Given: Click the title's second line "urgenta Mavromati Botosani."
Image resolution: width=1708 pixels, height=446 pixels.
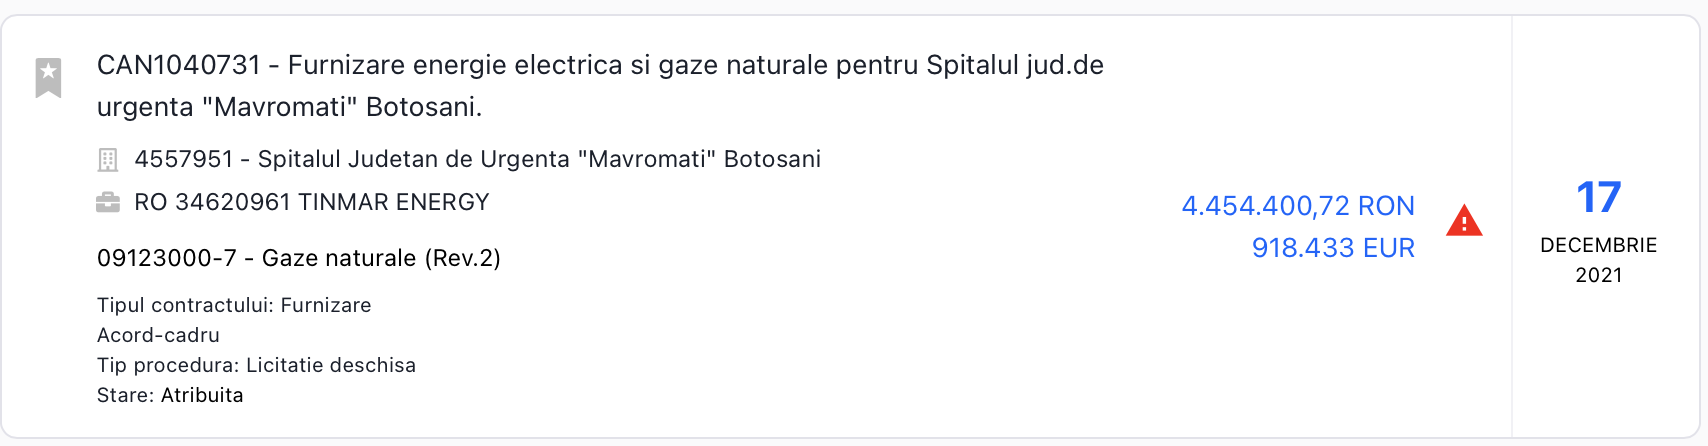Looking at the screenshot, I should pos(289,108).
